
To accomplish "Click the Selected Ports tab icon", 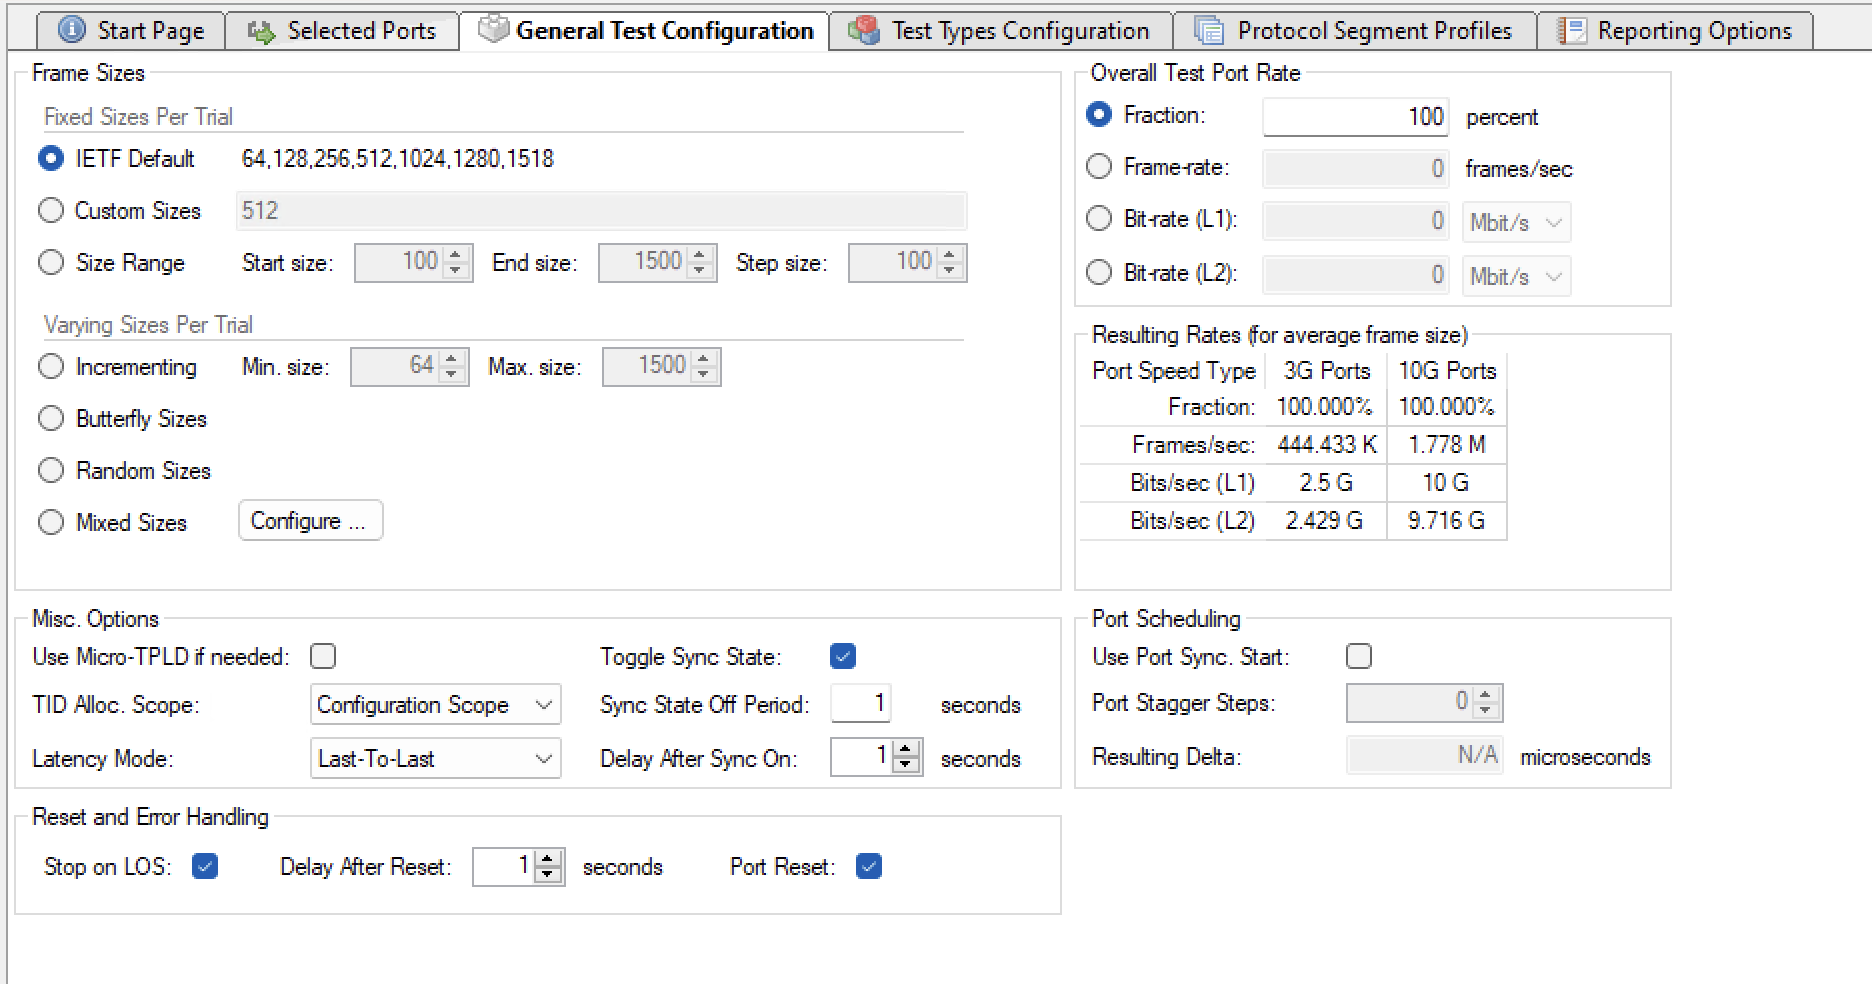I will (x=262, y=32).
